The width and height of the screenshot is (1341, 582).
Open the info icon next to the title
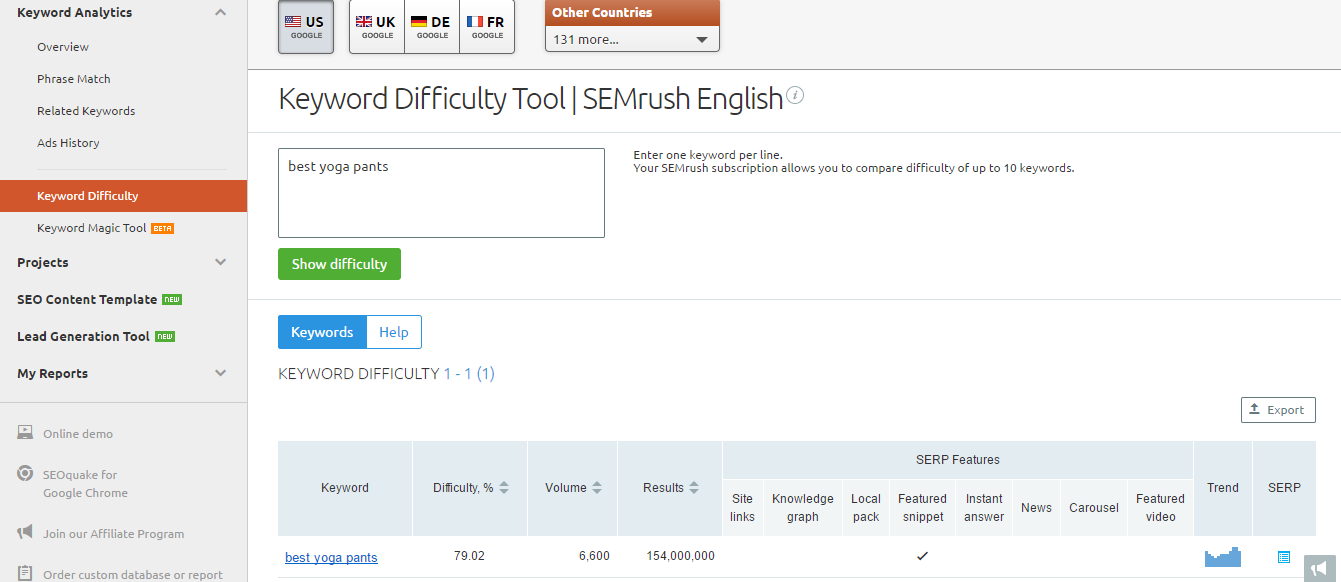795,96
